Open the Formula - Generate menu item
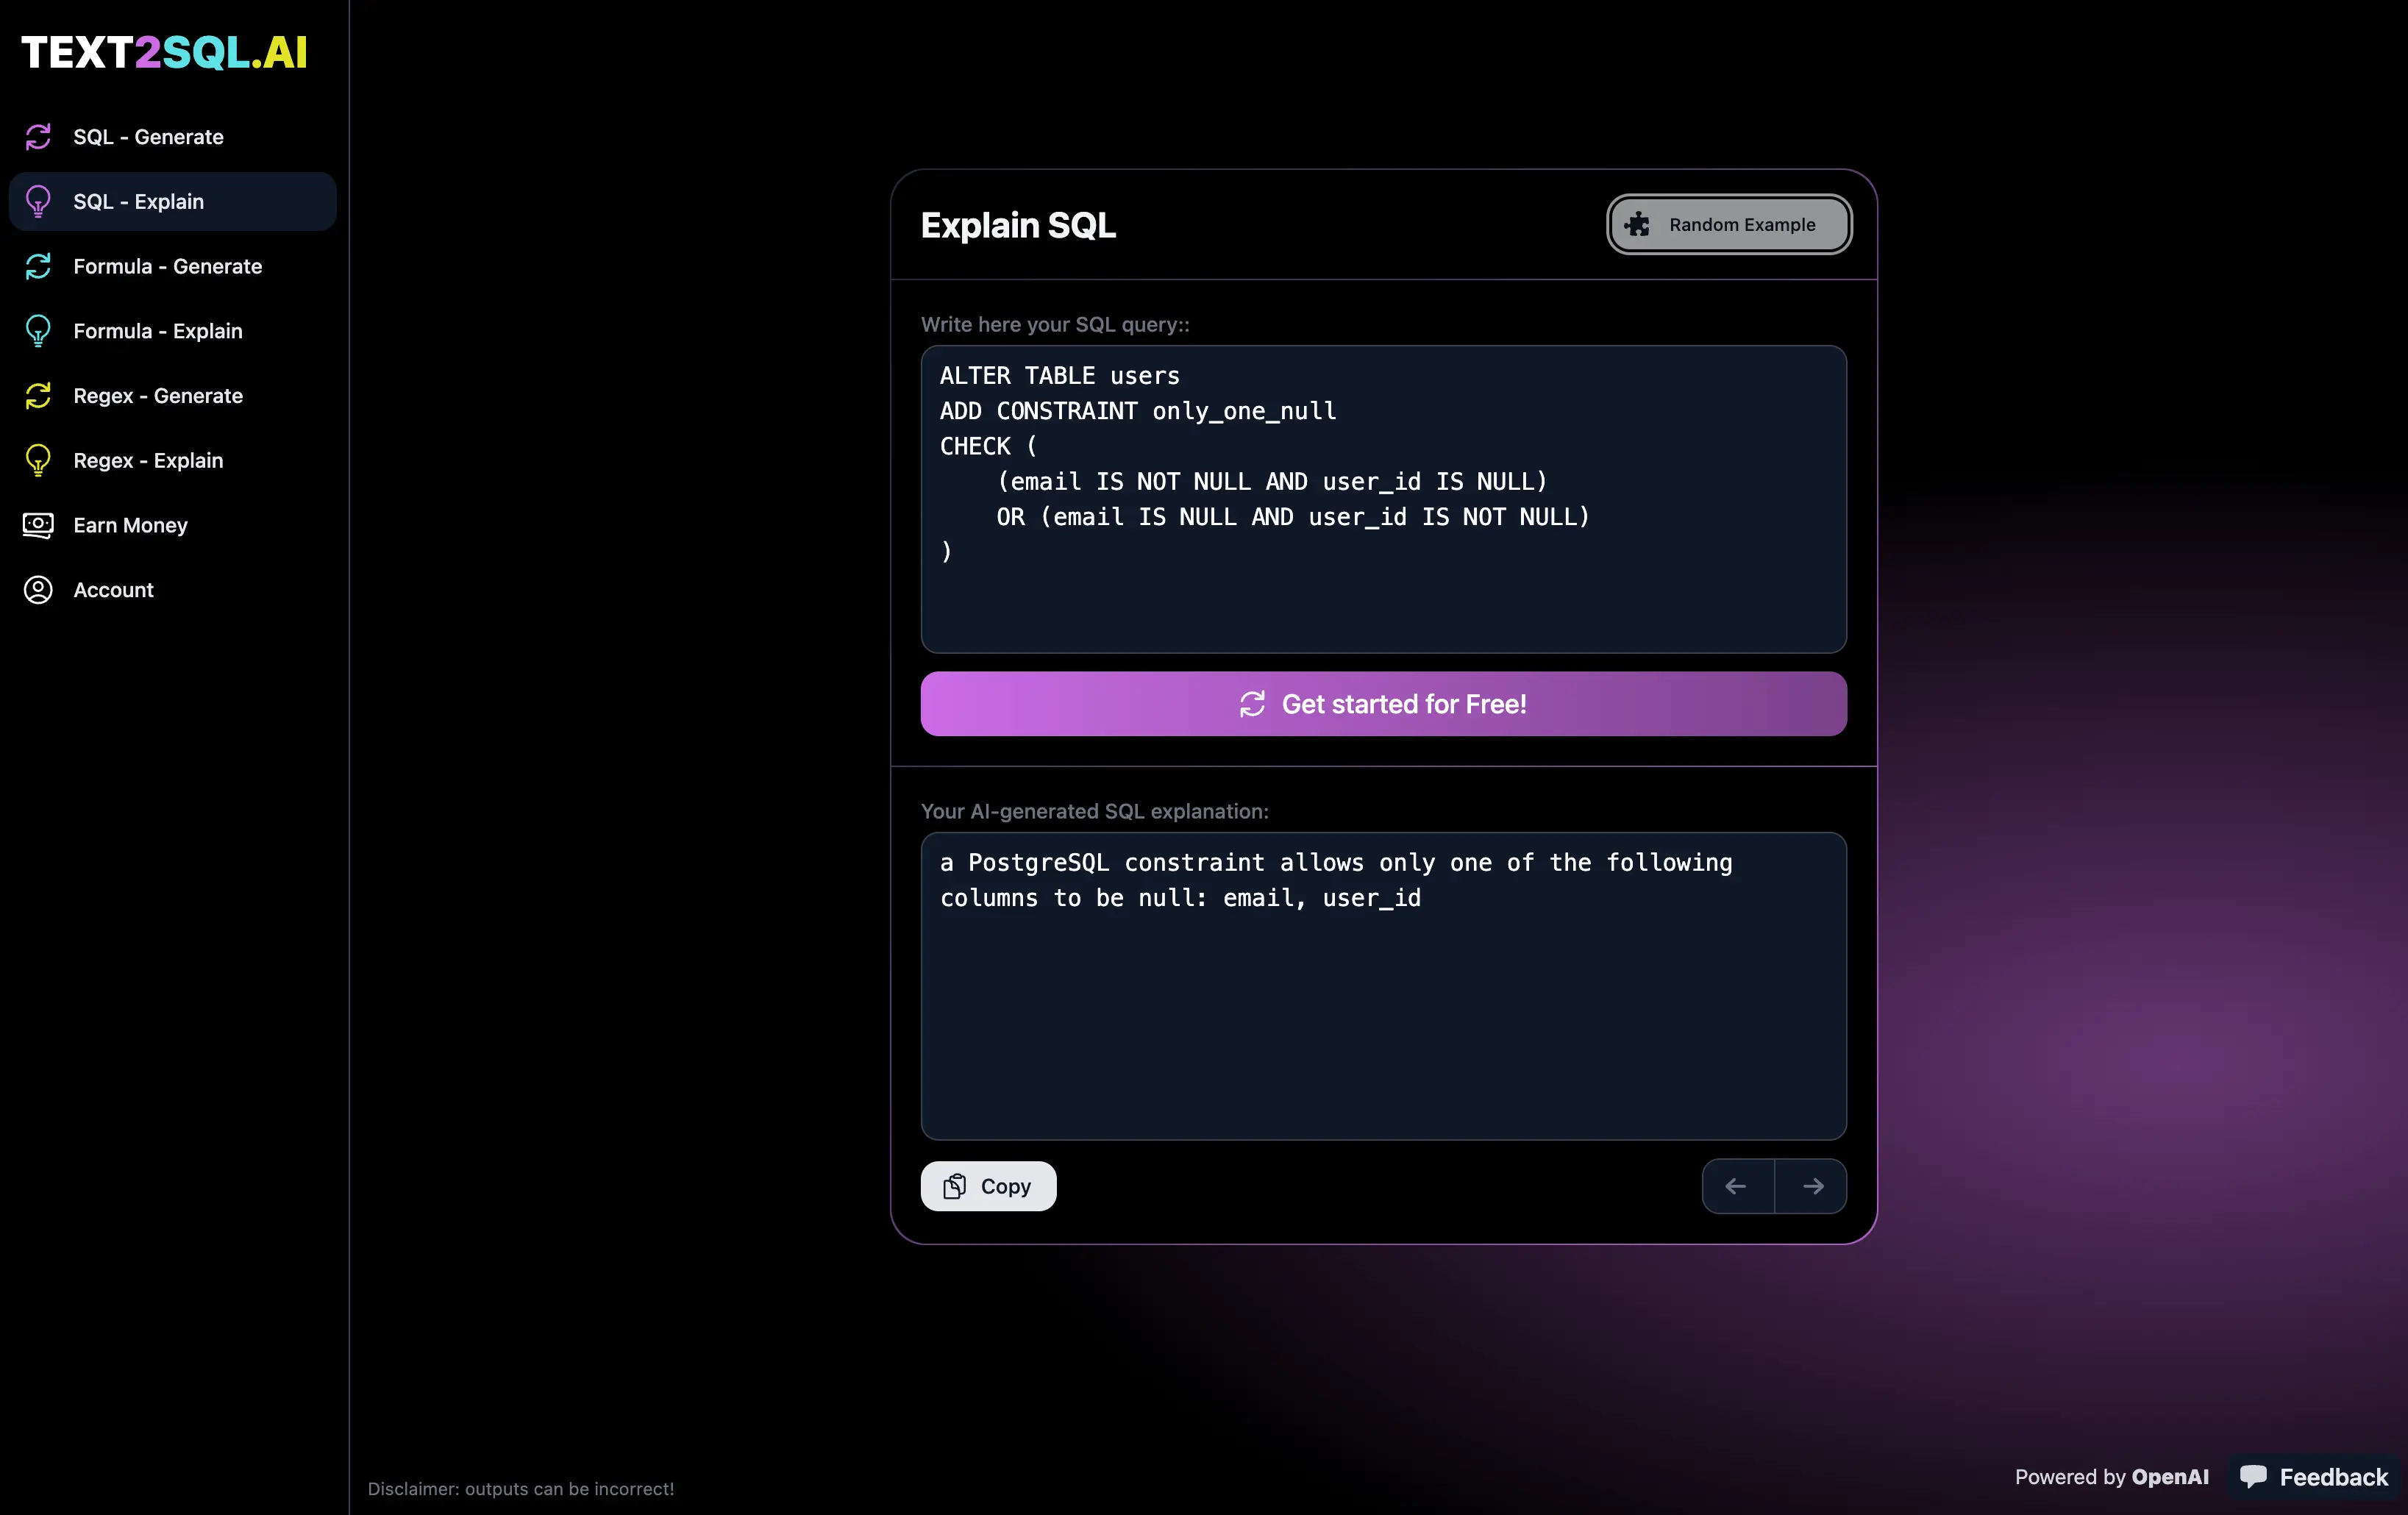This screenshot has height=1515, width=2408. tap(167, 266)
